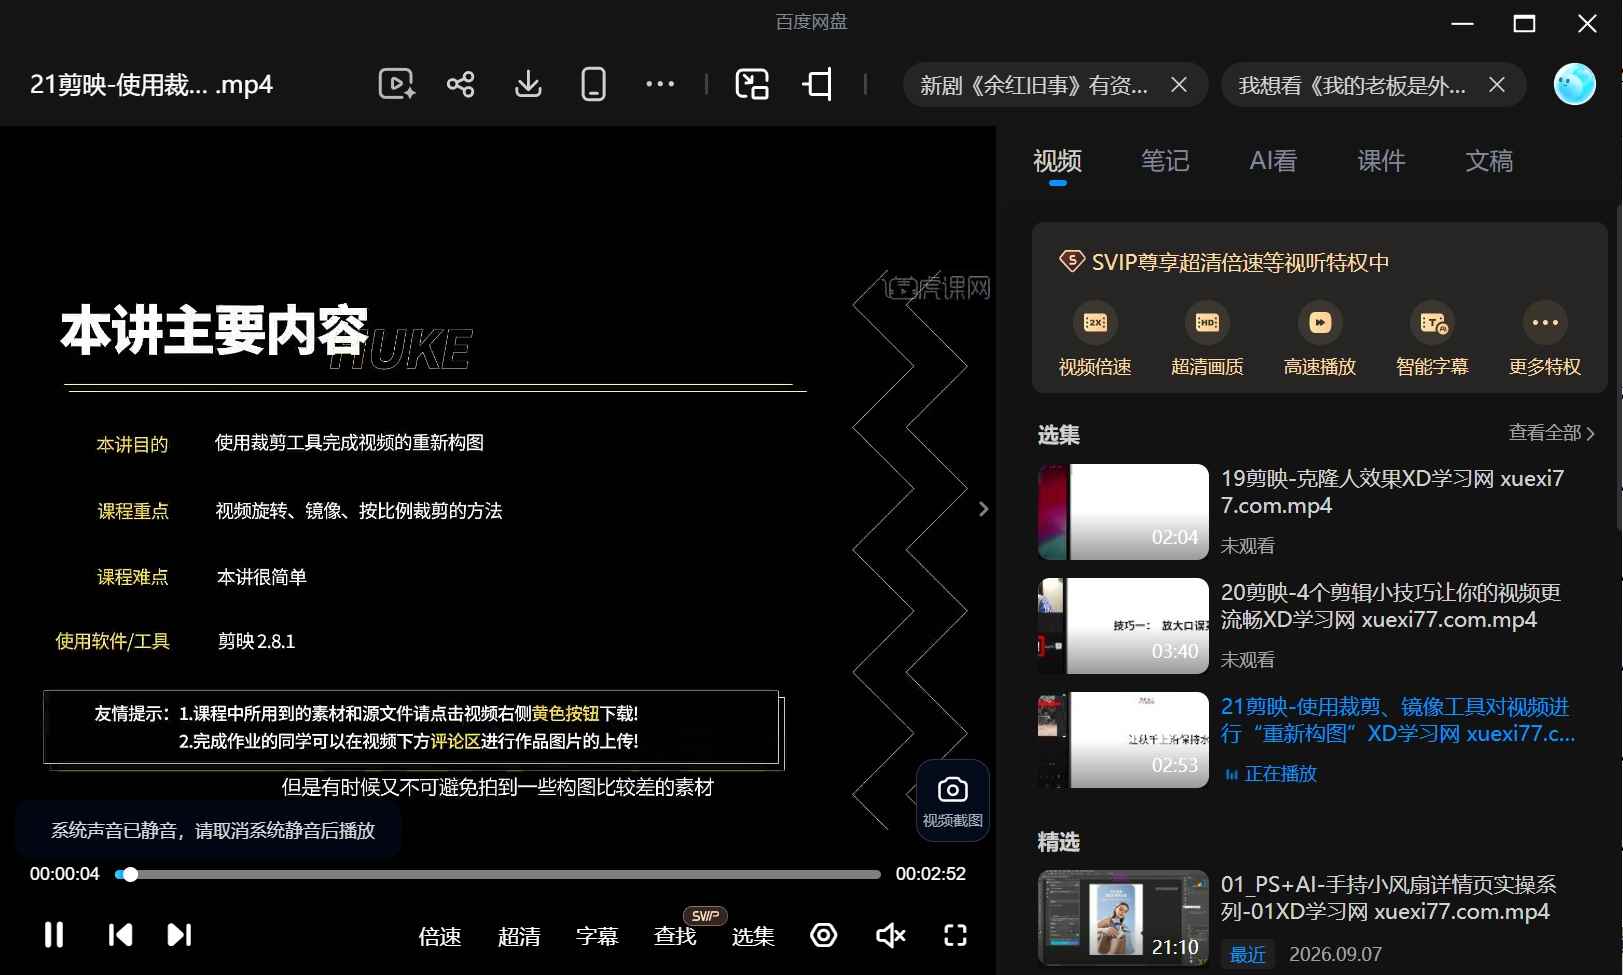This screenshot has height=975, width=1623.
Task: Open the more options ellipsis menu
Action: coord(660,84)
